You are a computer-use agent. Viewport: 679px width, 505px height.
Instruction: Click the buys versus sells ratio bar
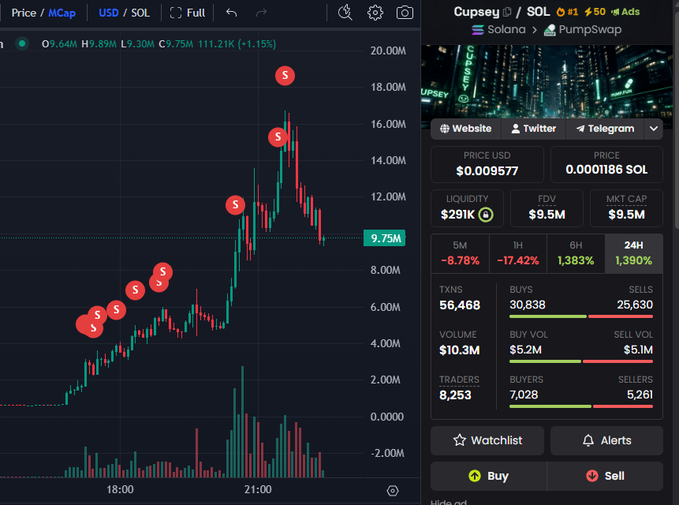(x=581, y=317)
